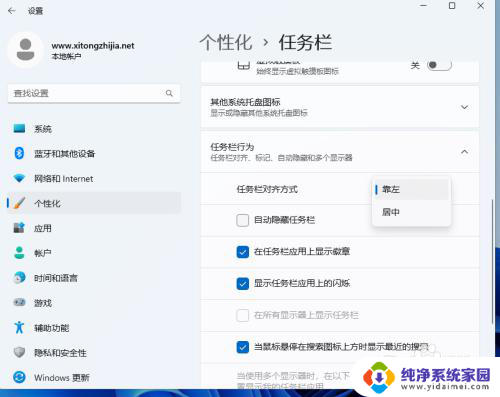Open Windows 更新 sync icon
The height and width of the screenshot is (397, 500).
coord(19,377)
